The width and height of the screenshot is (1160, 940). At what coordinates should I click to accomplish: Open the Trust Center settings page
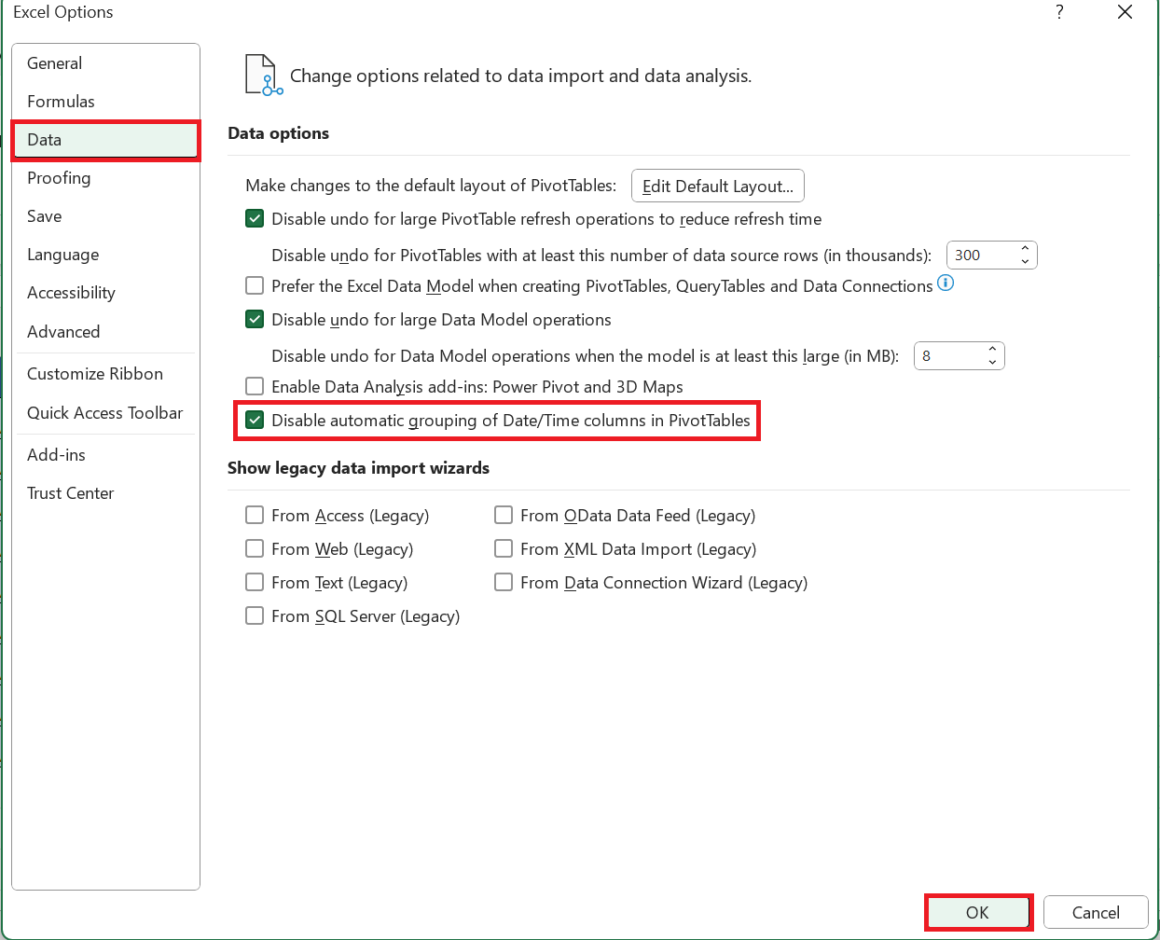click(70, 493)
